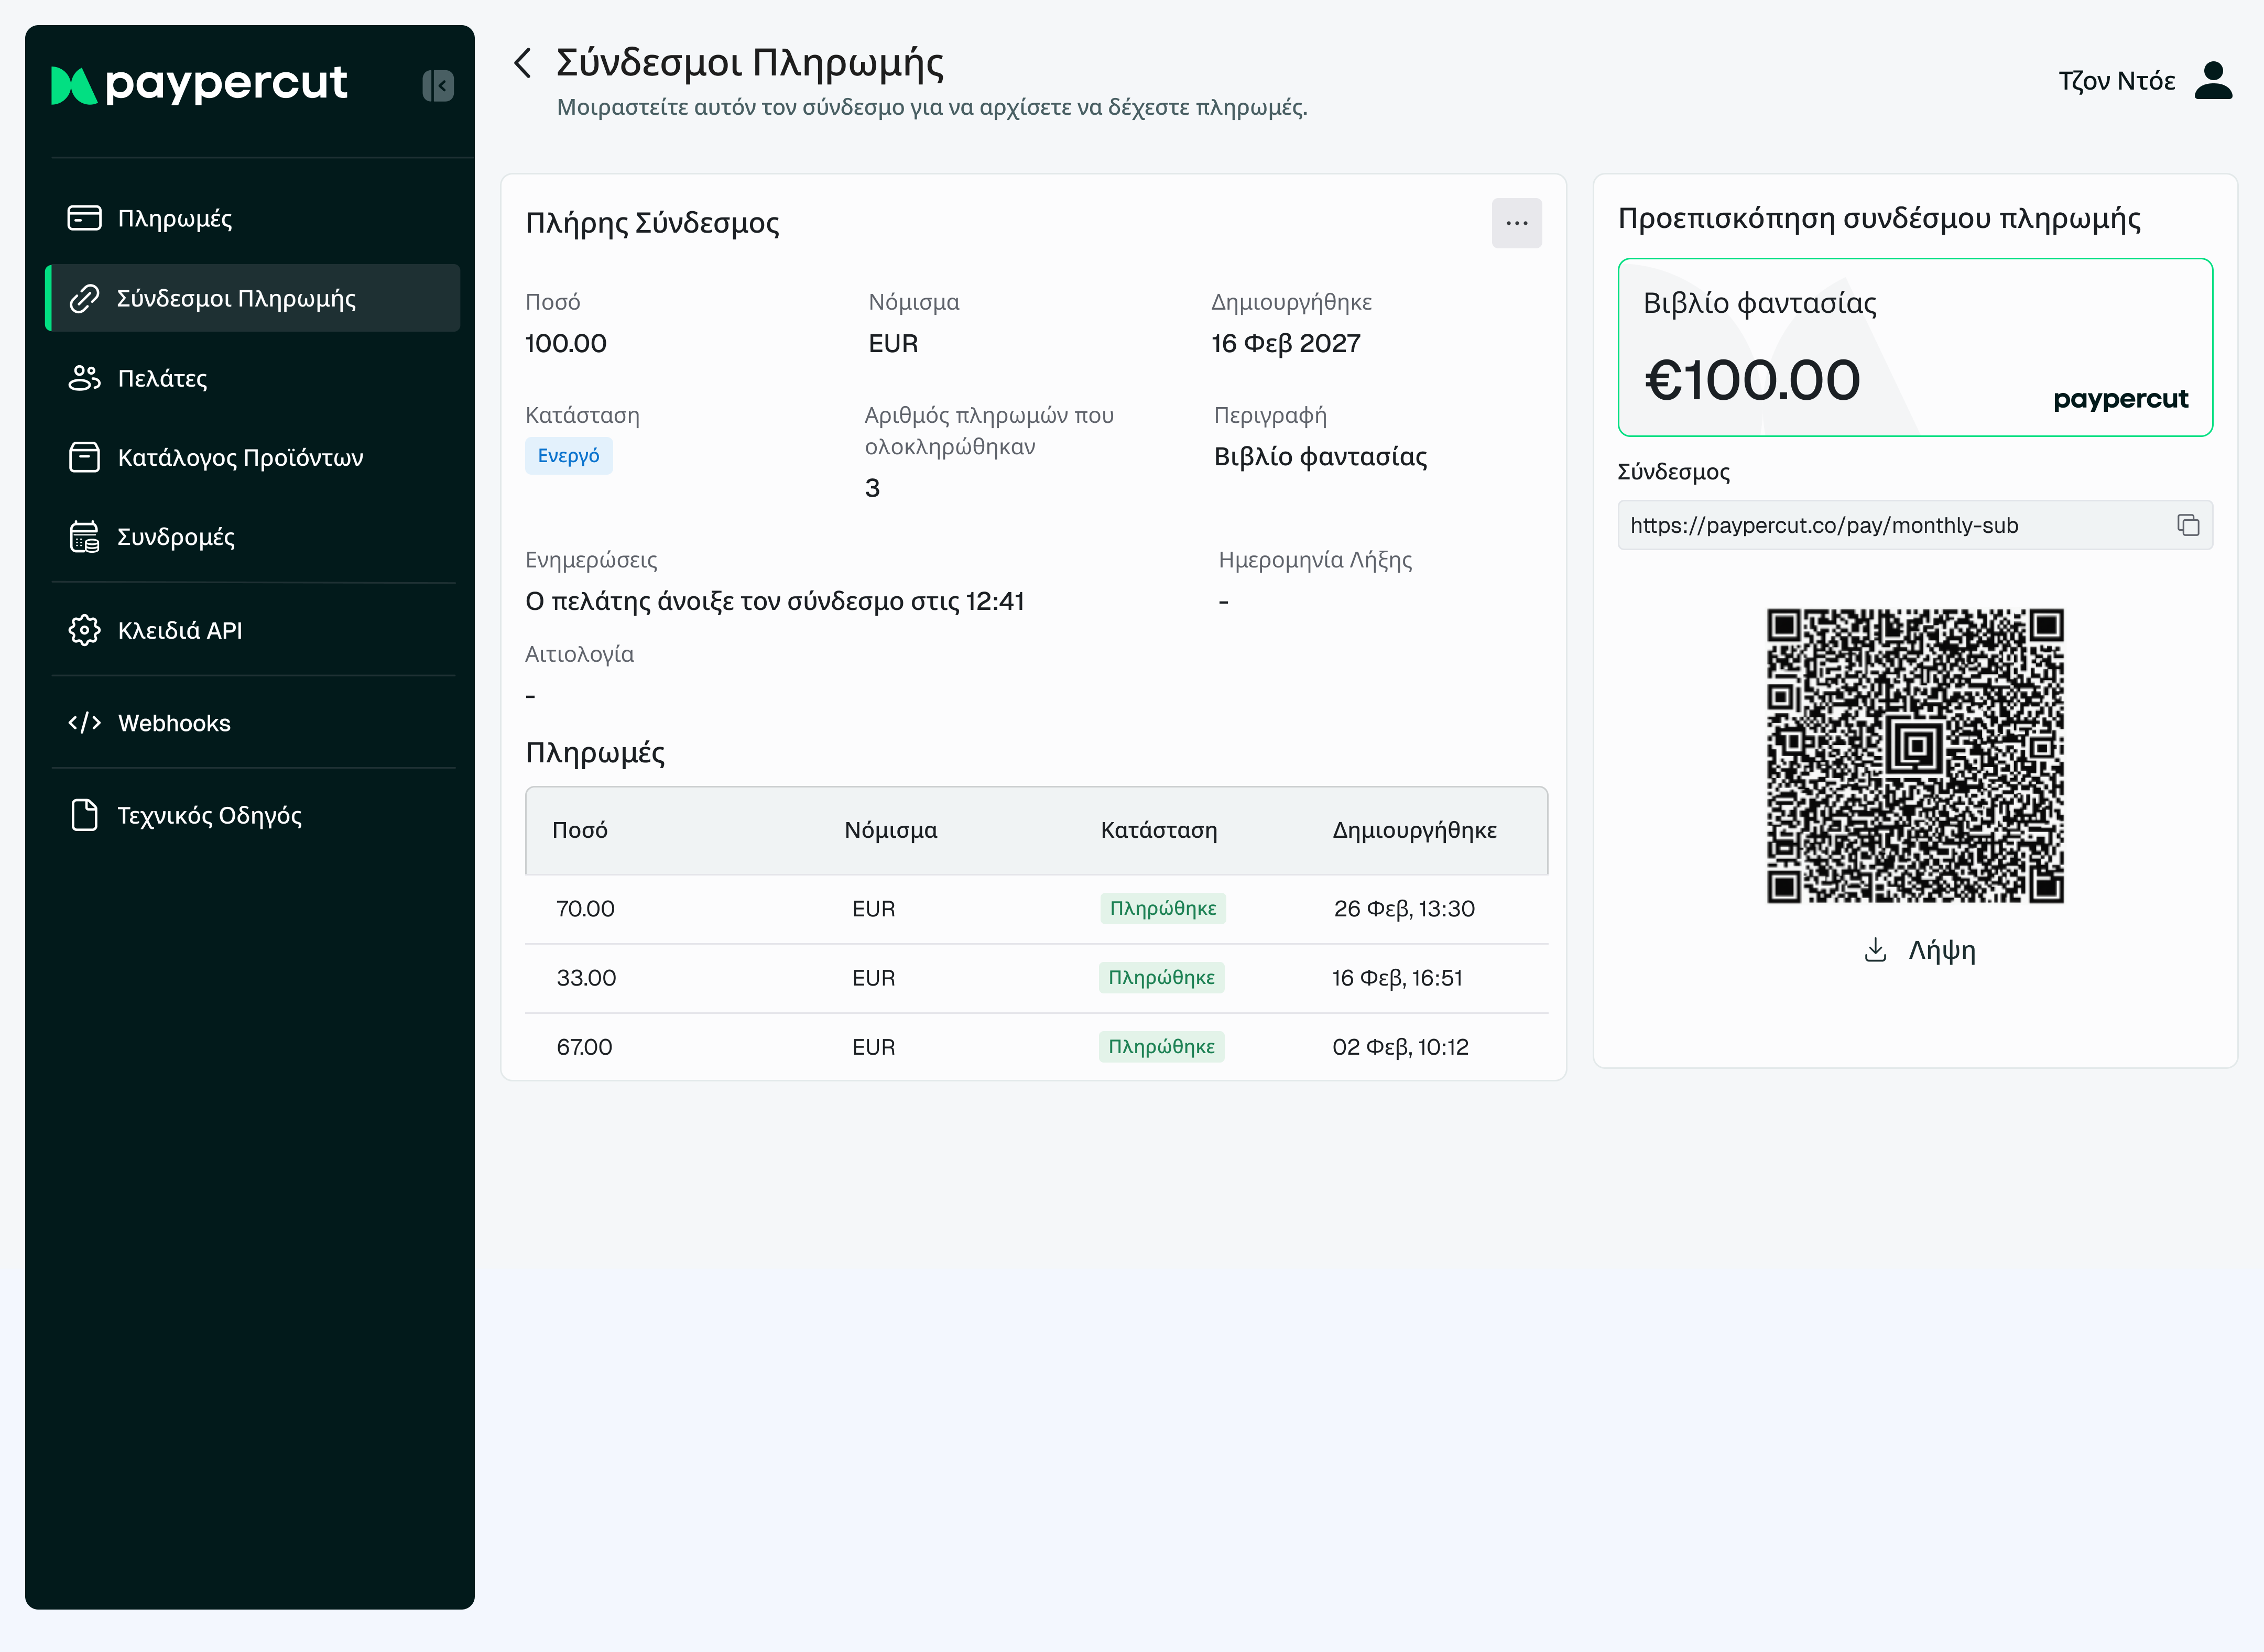This screenshot has width=2264, height=1652.
Task: Click the EUR cell in the 33.00 row
Action: pos(873,977)
